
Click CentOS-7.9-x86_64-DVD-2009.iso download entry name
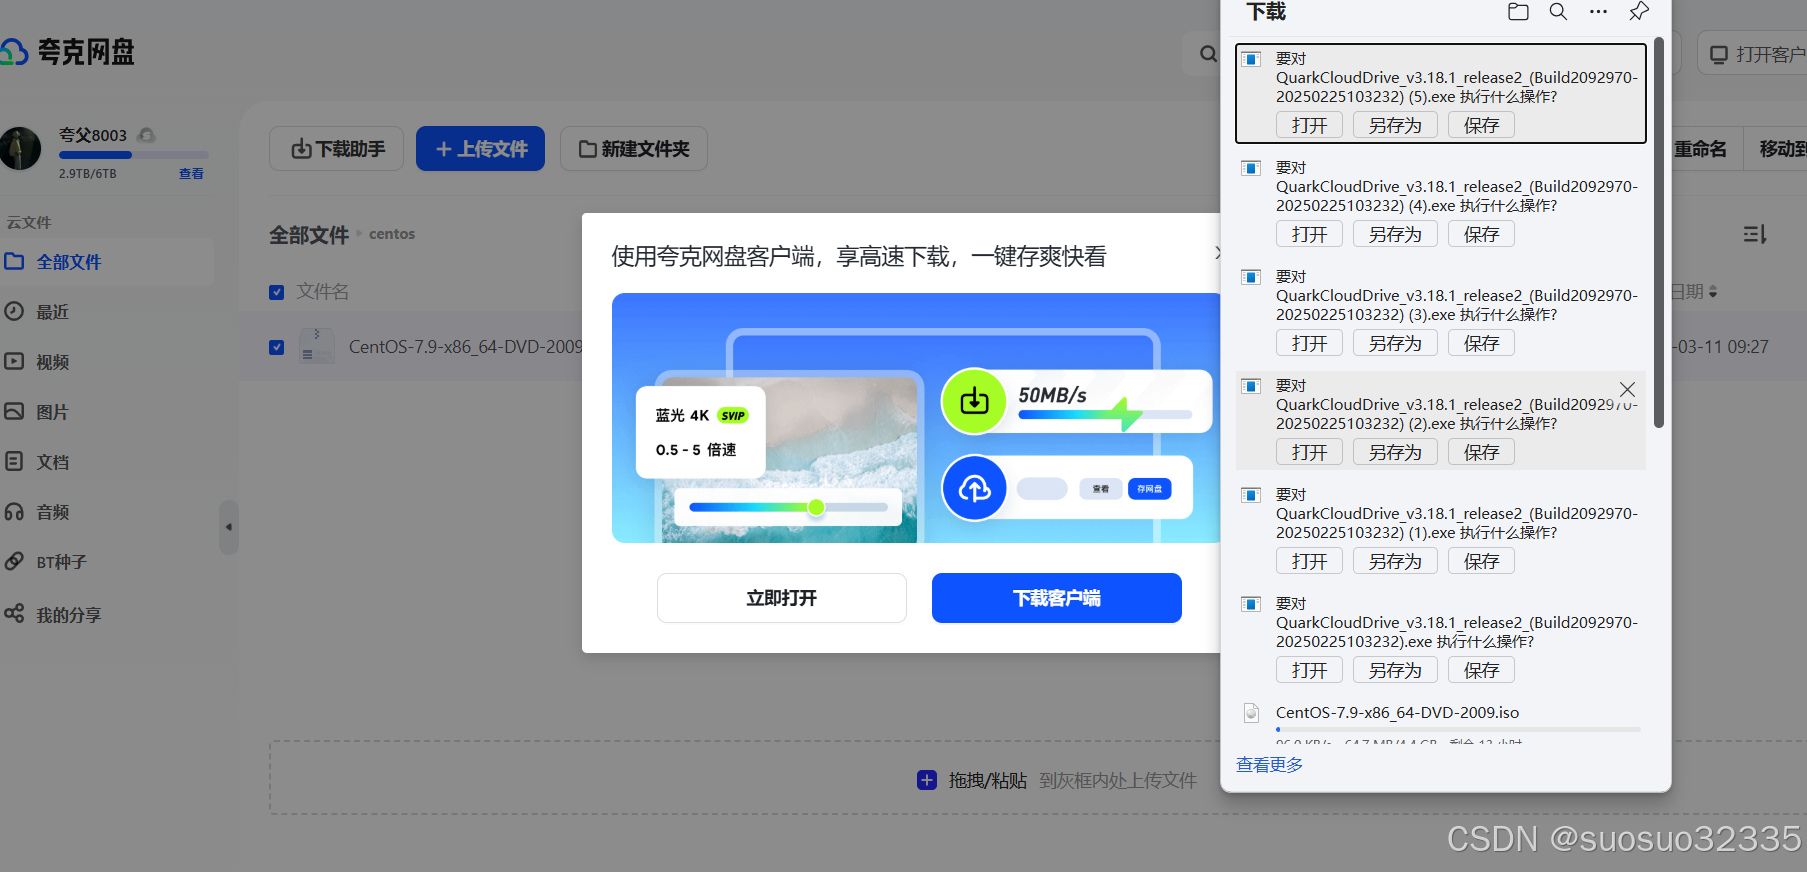[x=1397, y=713]
